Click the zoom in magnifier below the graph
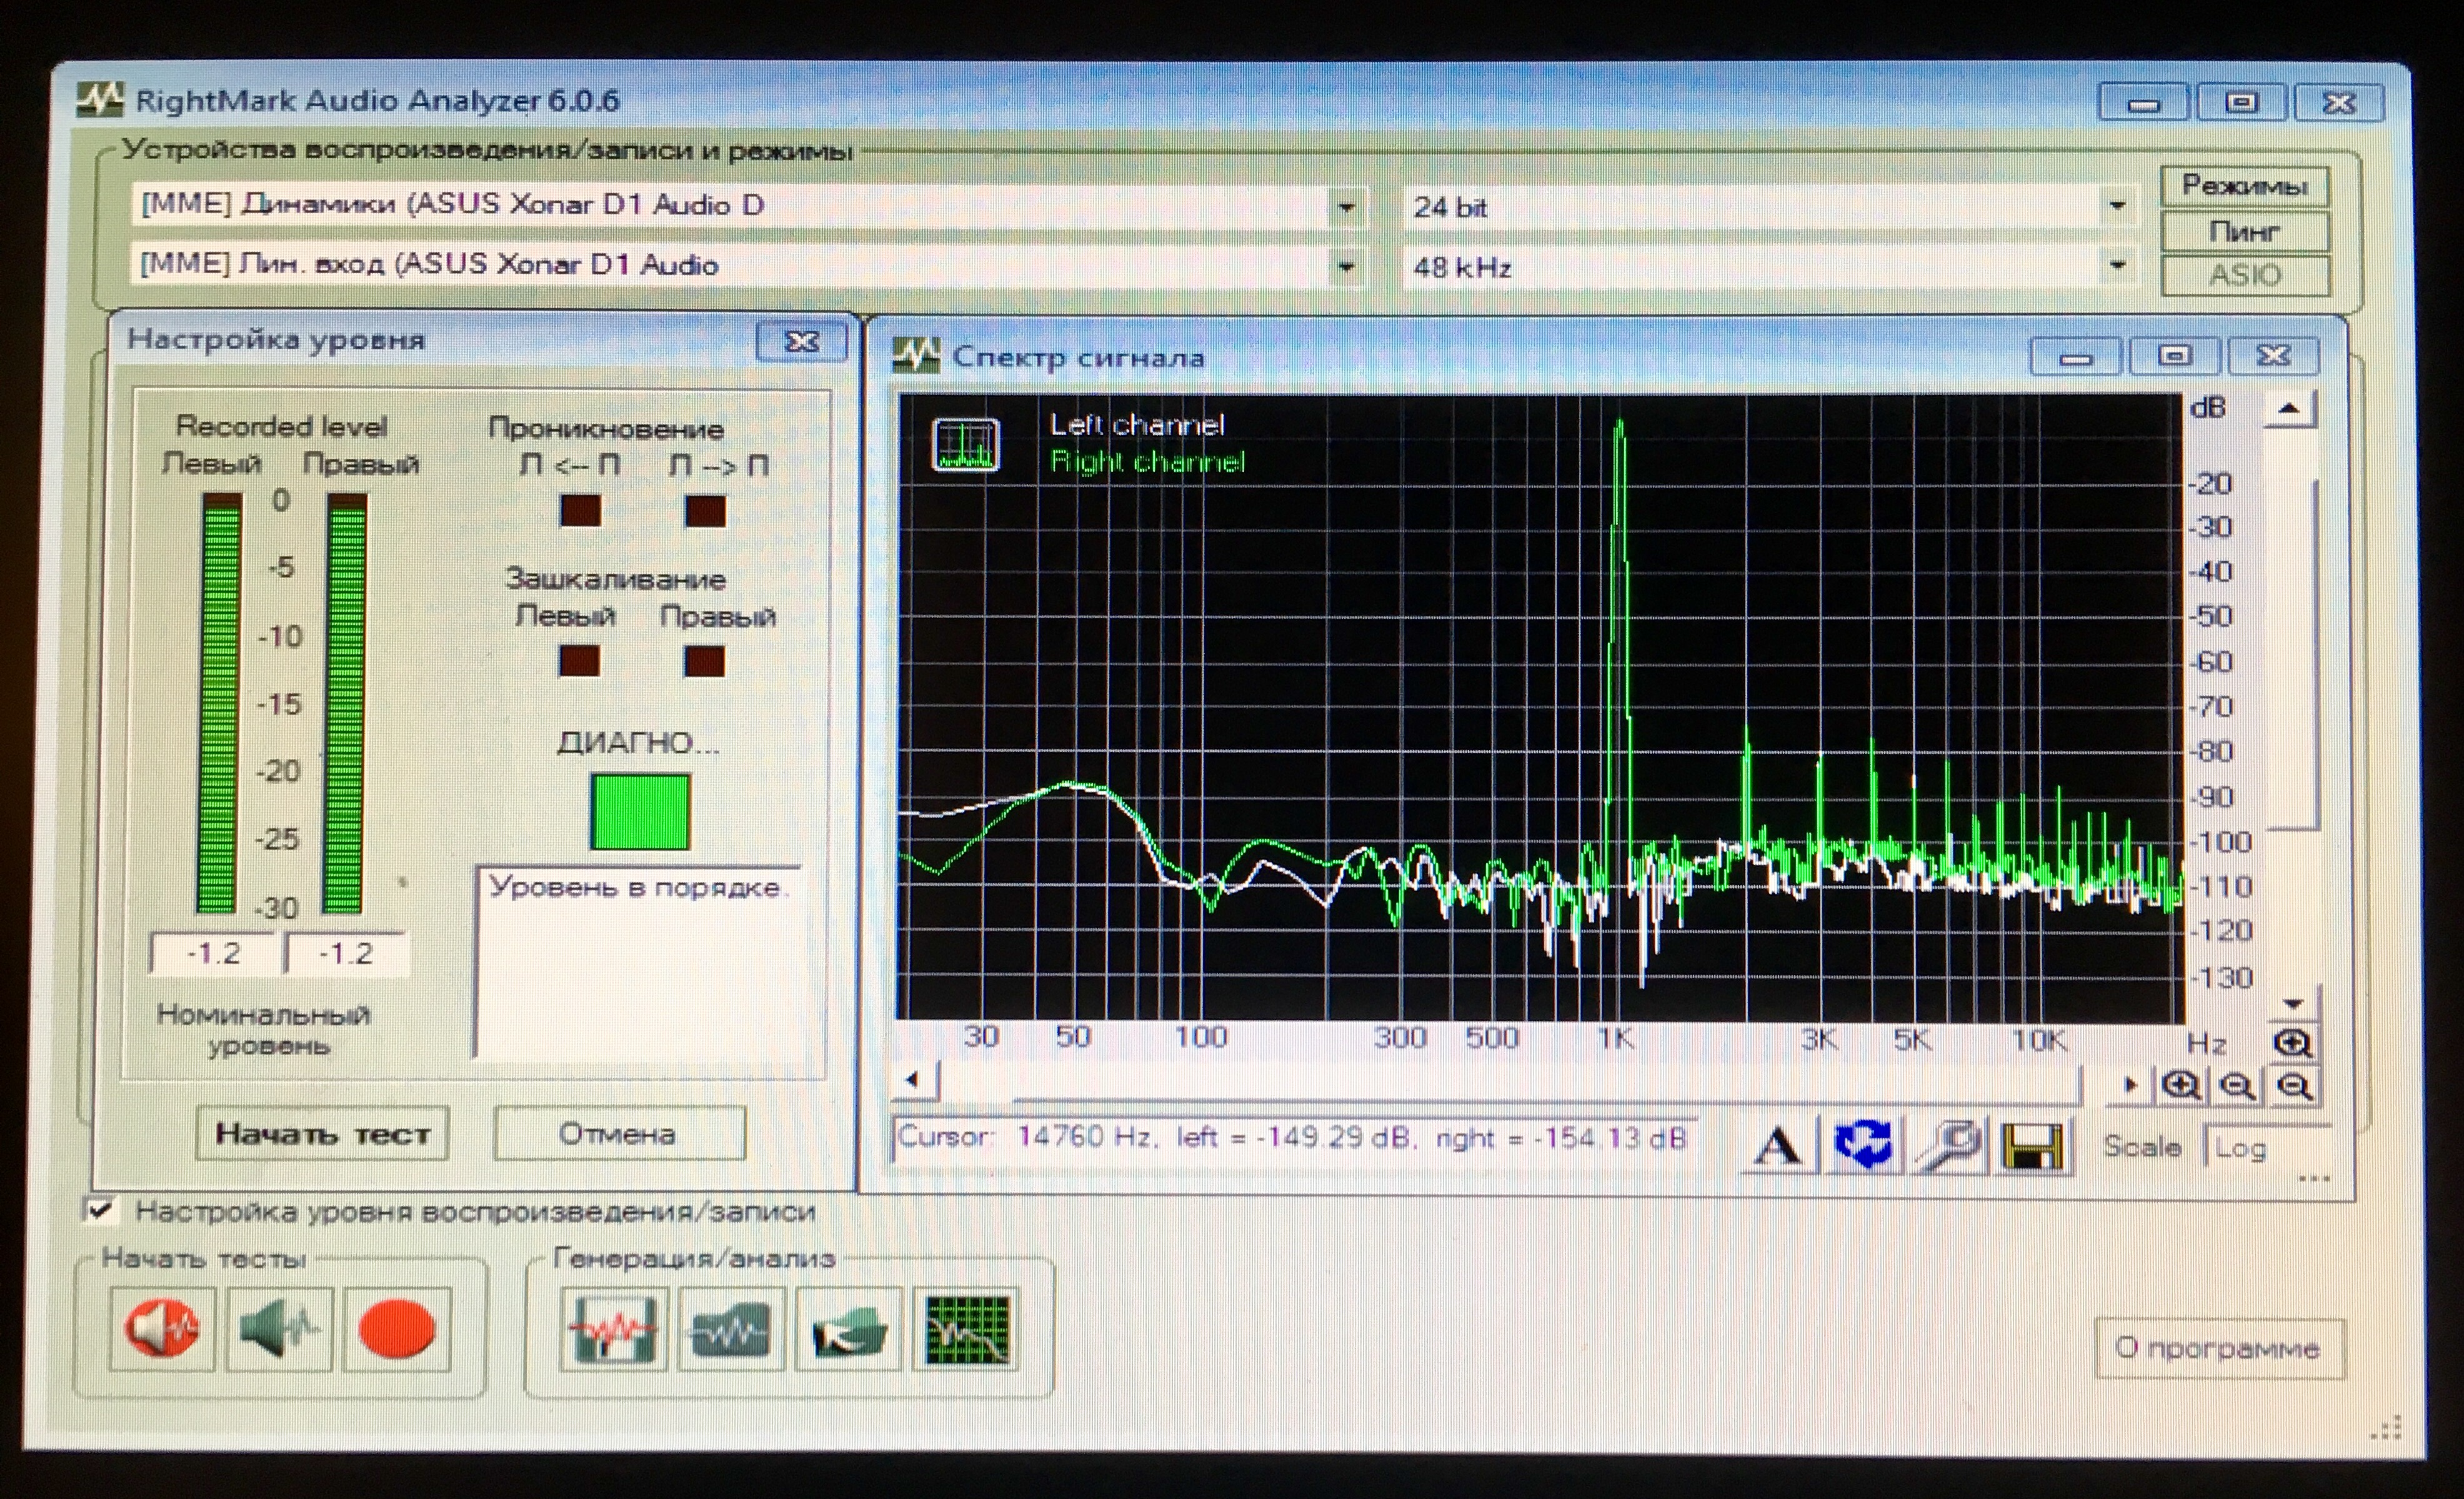Screen dimensions: 2464x1499 coord(2181,1086)
